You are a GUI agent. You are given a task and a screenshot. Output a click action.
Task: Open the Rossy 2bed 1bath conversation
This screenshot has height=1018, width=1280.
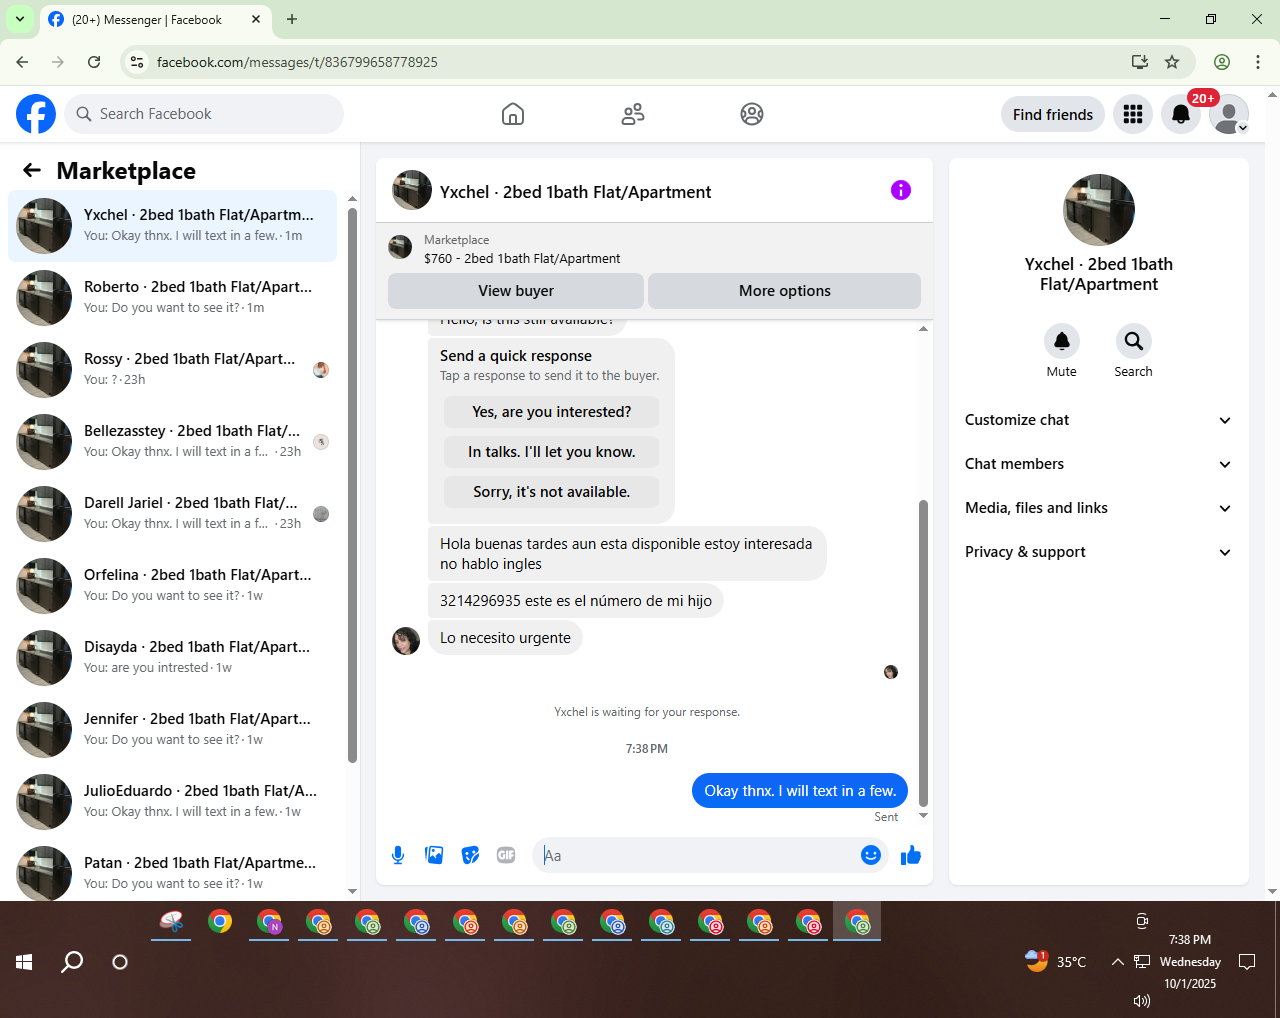point(172,370)
